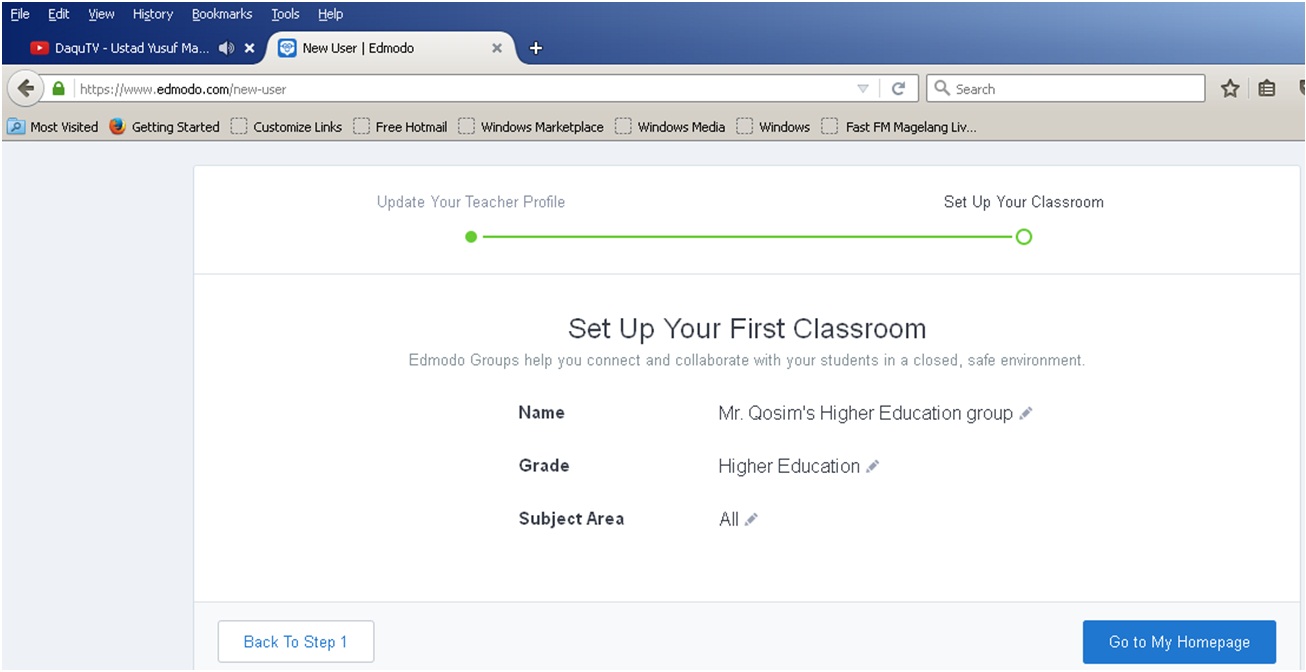Open Fast FM Magelang bookmark

pos(899,127)
